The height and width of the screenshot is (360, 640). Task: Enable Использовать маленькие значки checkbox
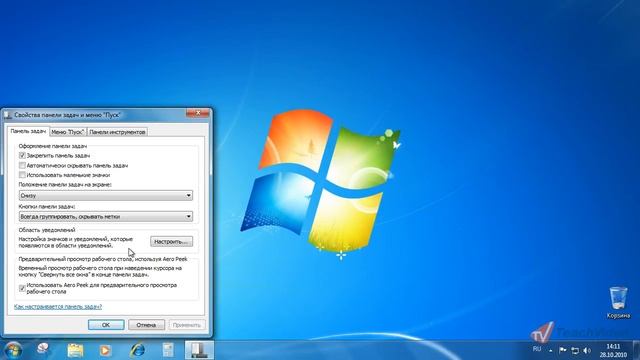click(x=22, y=175)
